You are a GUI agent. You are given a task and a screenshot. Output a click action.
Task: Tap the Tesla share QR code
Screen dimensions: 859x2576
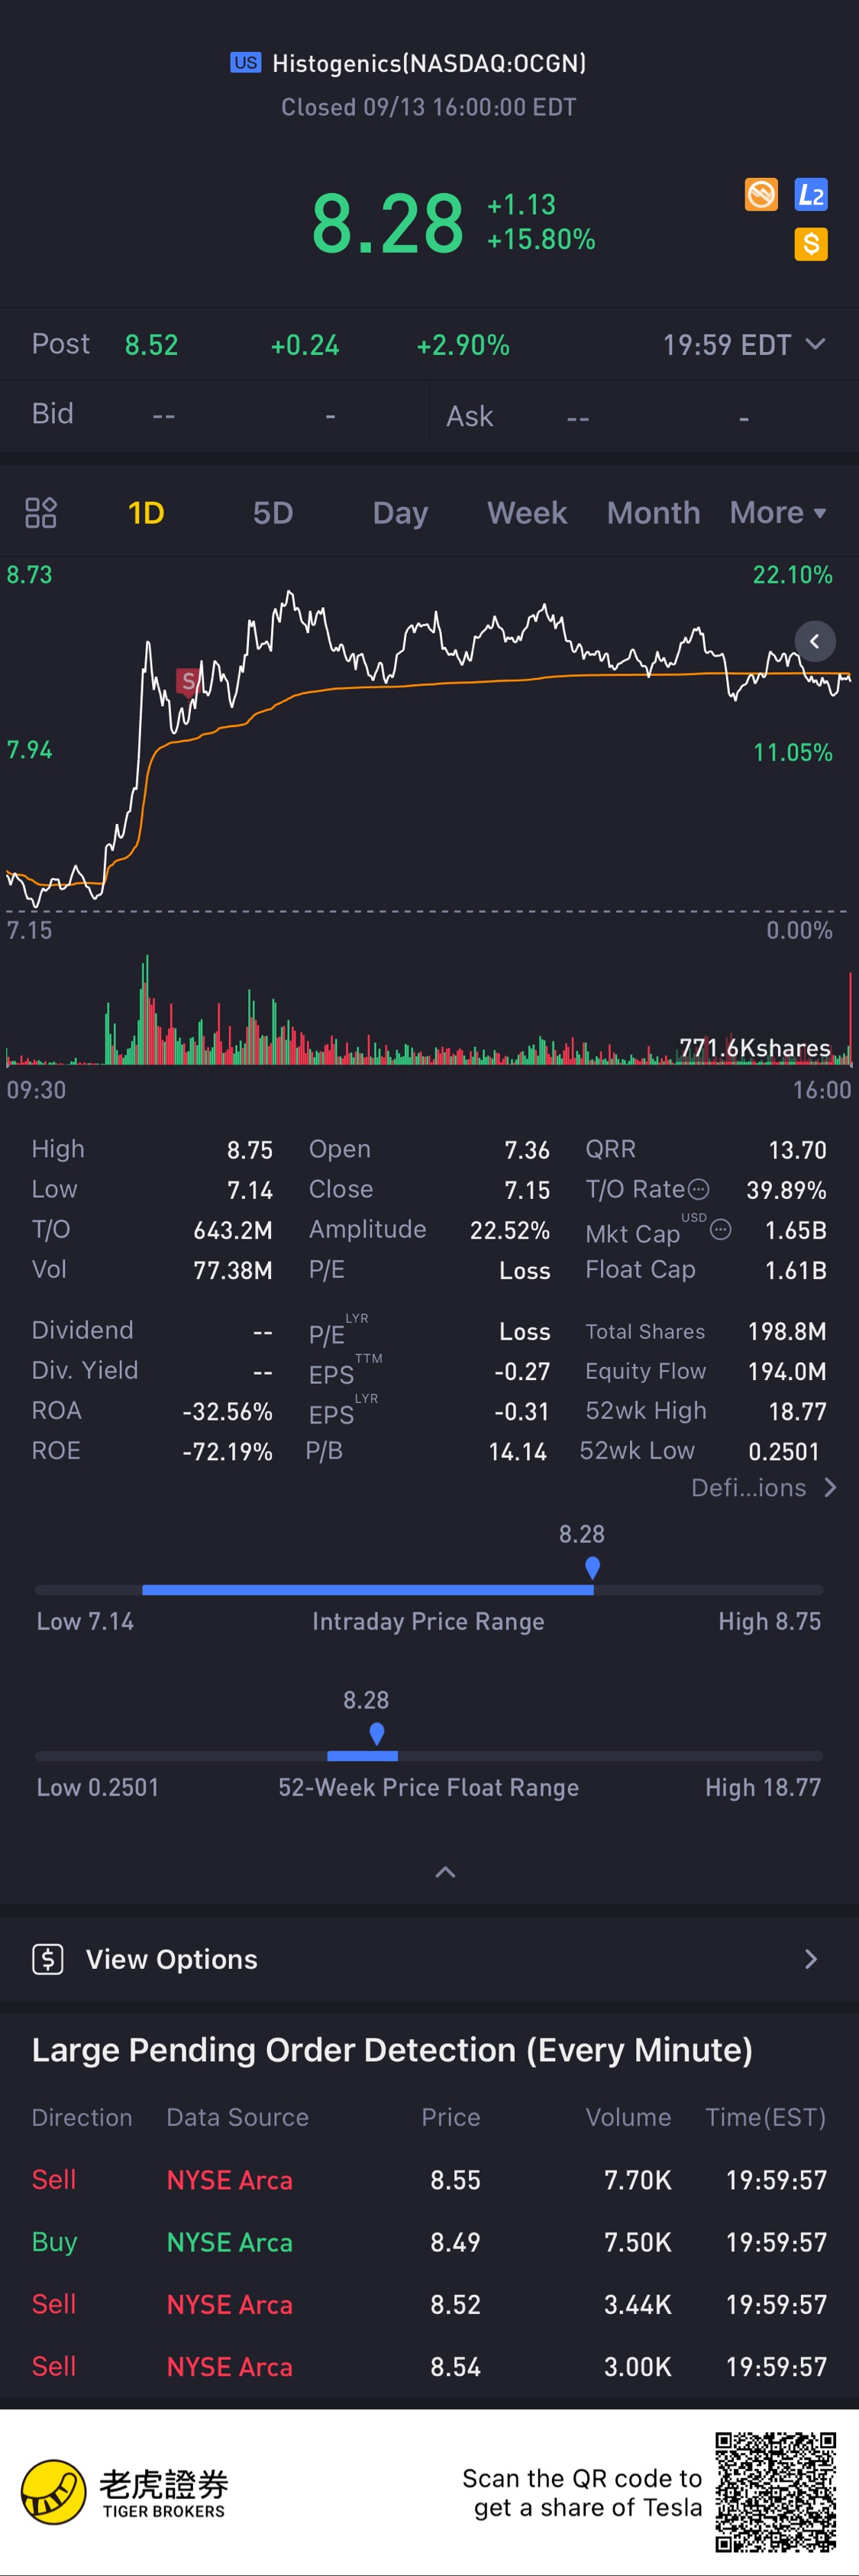pyautogui.click(x=775, y=2492)
